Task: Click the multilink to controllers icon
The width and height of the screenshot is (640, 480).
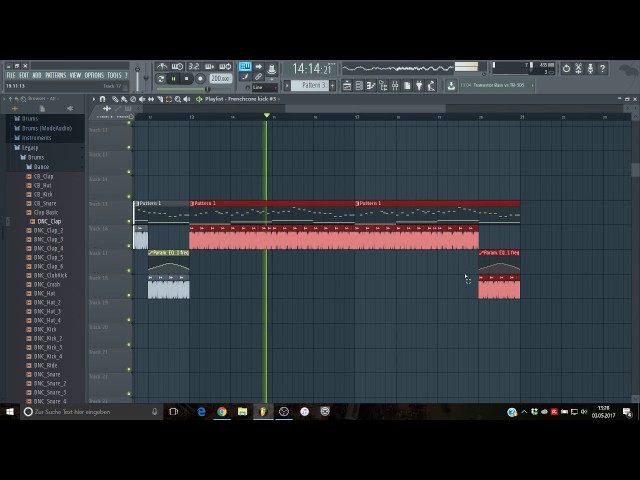Action: (x=258, y=77)
